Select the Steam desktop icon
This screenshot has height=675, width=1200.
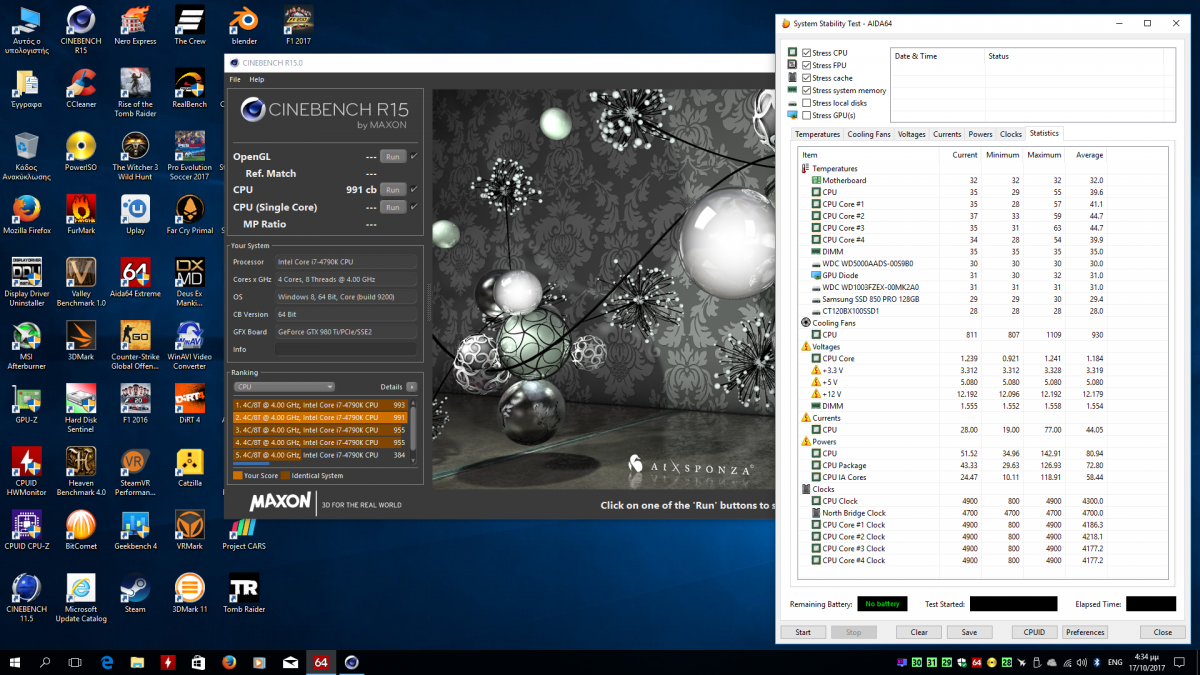(135, 593)
